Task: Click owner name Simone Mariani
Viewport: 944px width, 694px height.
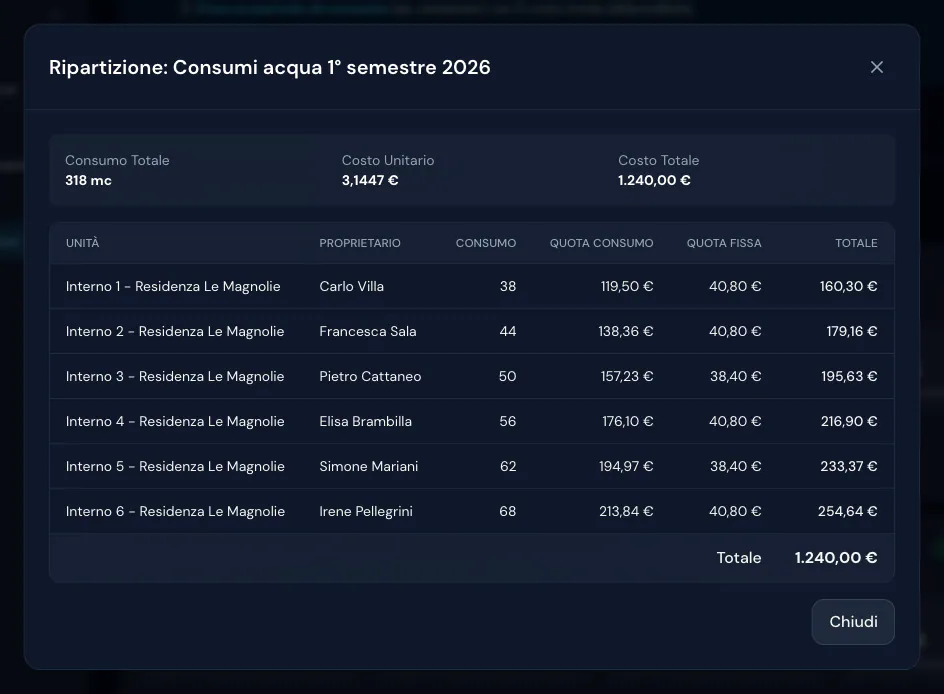Action: [368, 466]
